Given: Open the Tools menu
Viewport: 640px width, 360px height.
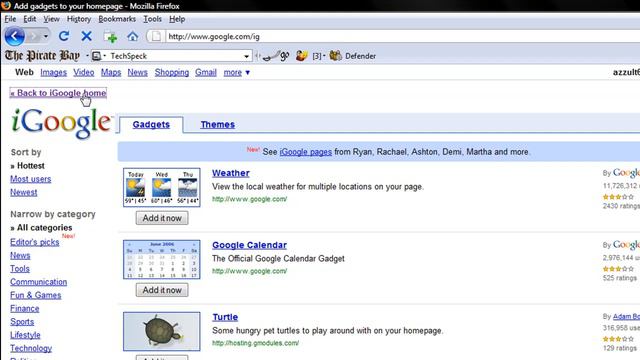Looking at the screenshot, I should click(x=152, y=19).
